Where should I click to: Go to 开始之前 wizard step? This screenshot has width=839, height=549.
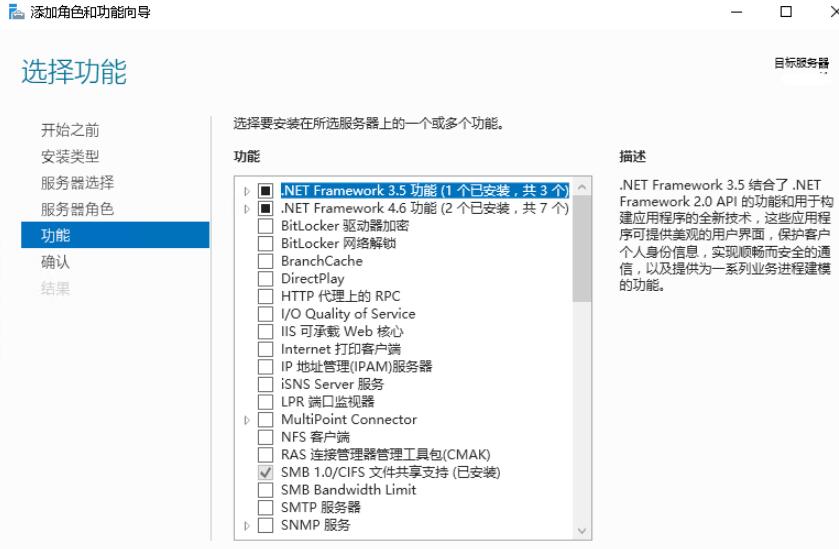(x=70, y=130)
